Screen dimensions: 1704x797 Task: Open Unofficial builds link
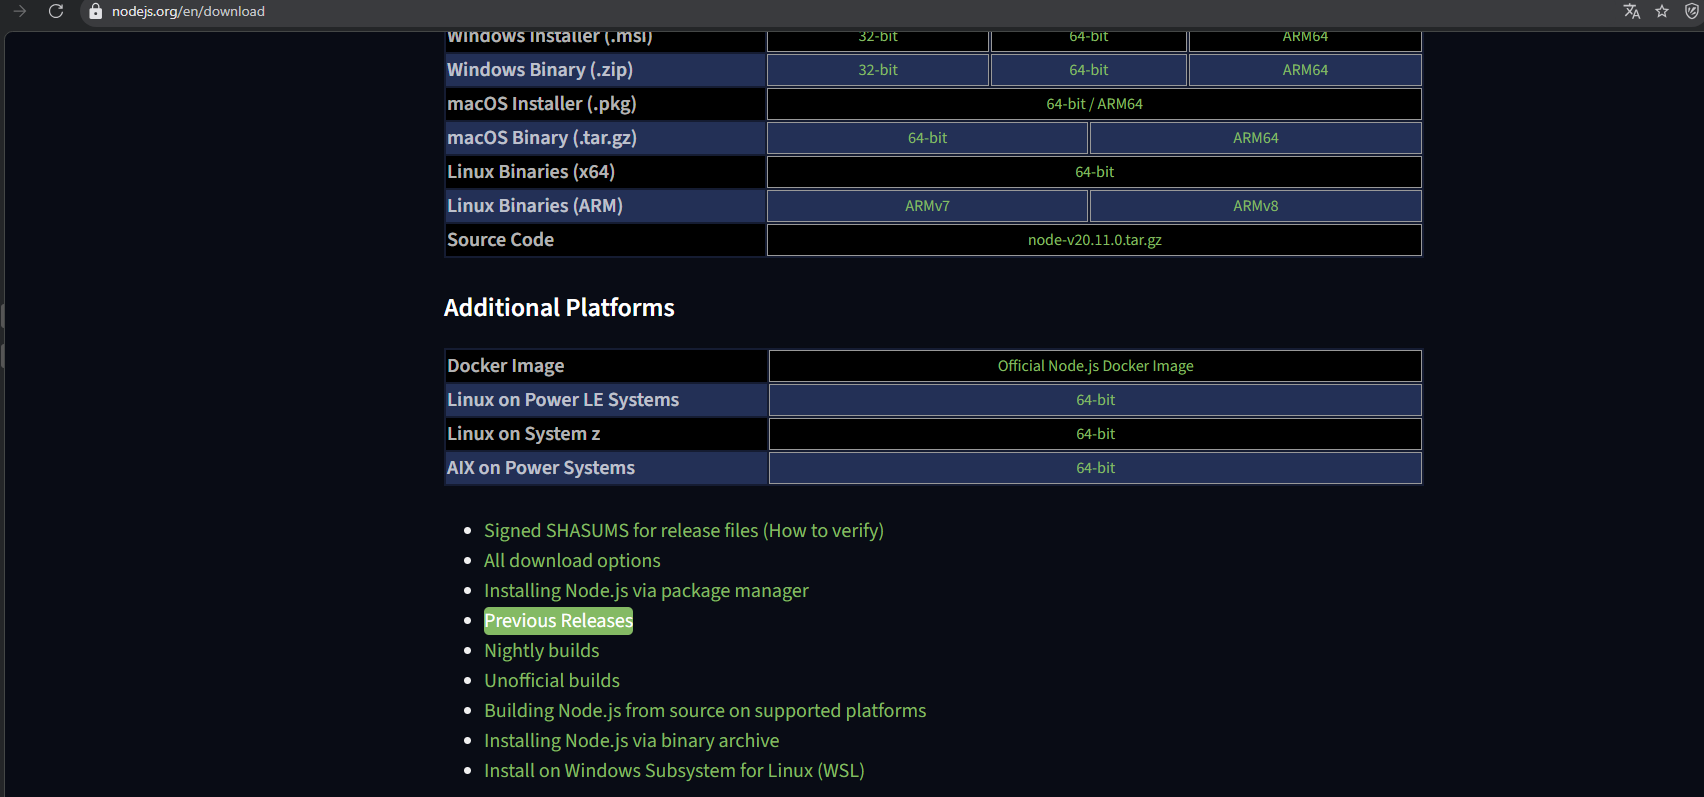(552, 681)
